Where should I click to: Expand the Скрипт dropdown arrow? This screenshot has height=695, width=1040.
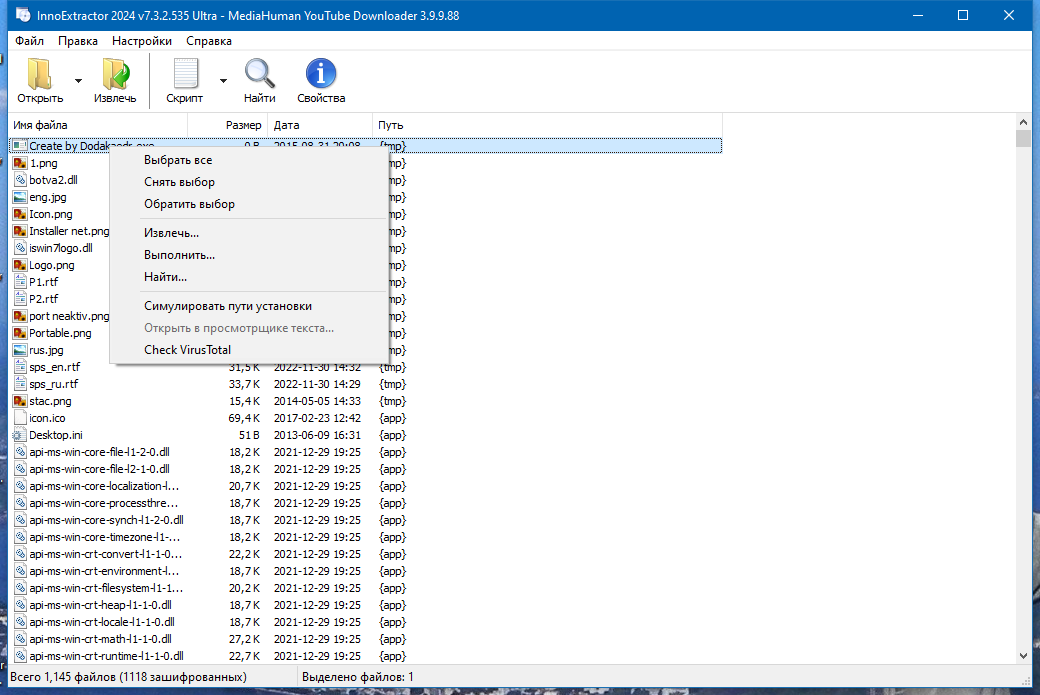pos(224,81)
